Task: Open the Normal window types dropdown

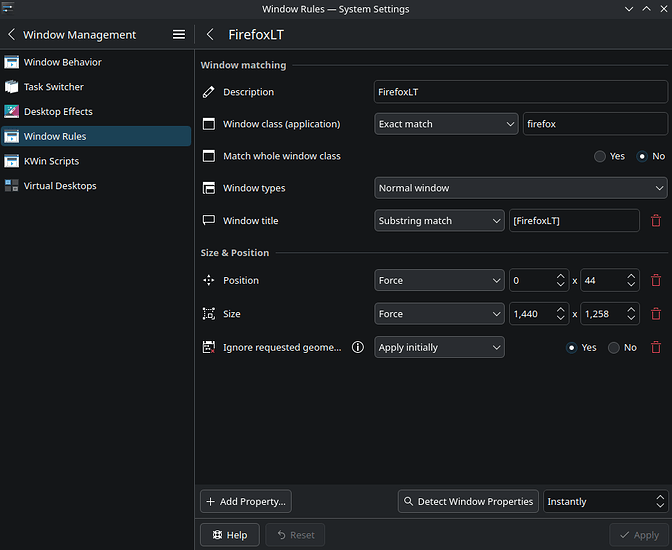Action: coord(521,188)
